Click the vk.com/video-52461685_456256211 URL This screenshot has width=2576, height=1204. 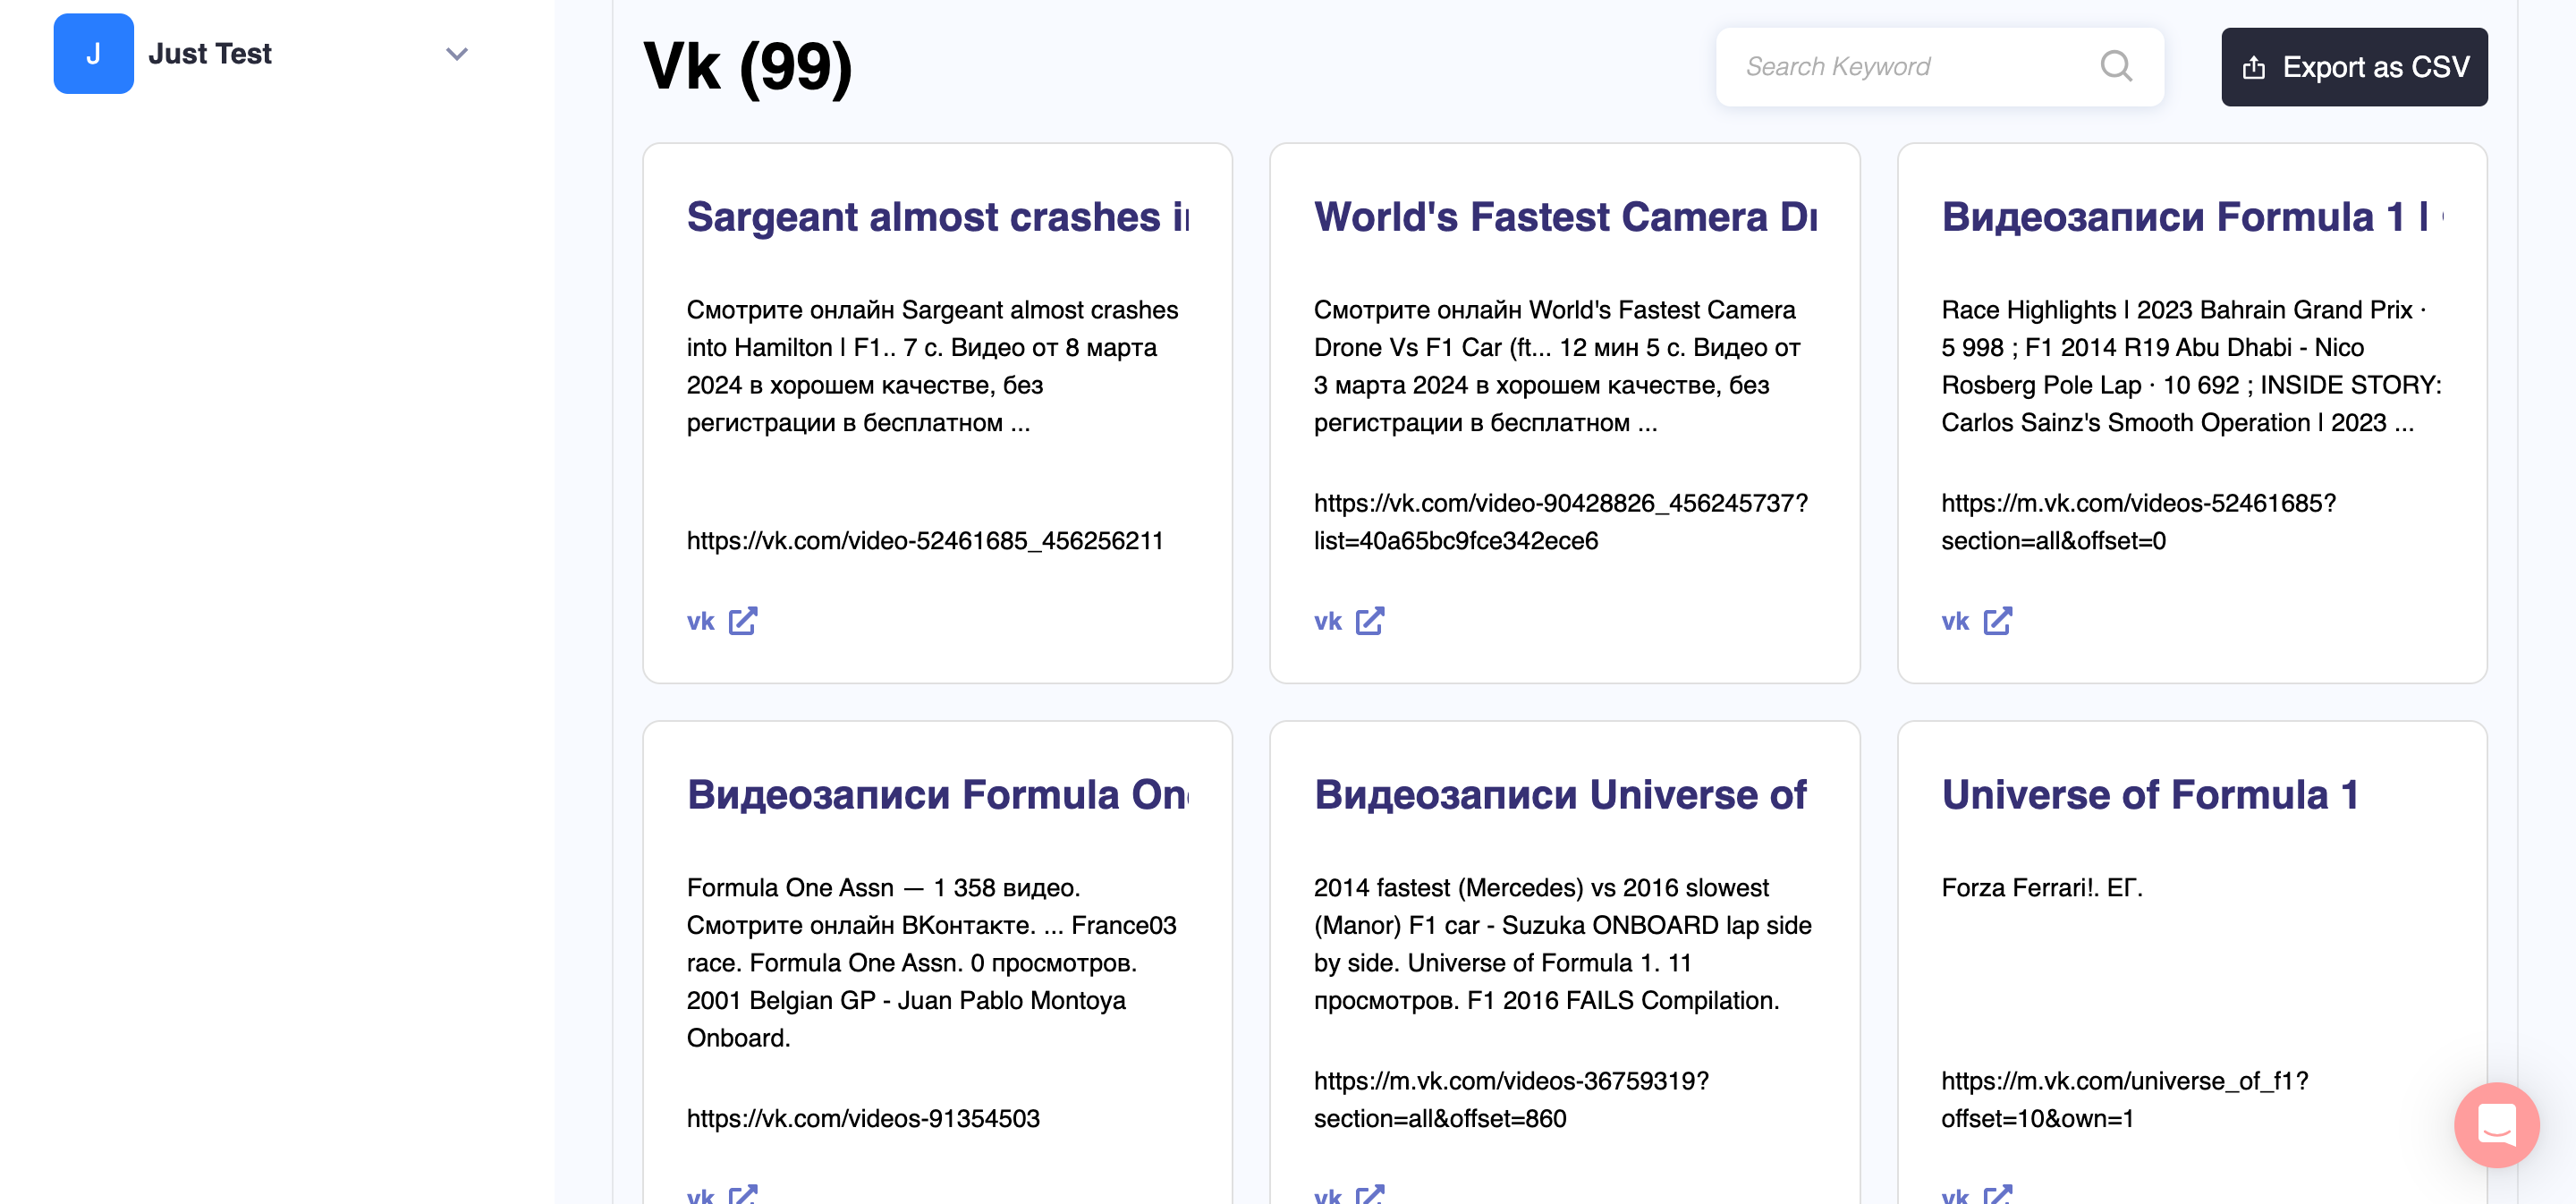click(924, 541)
